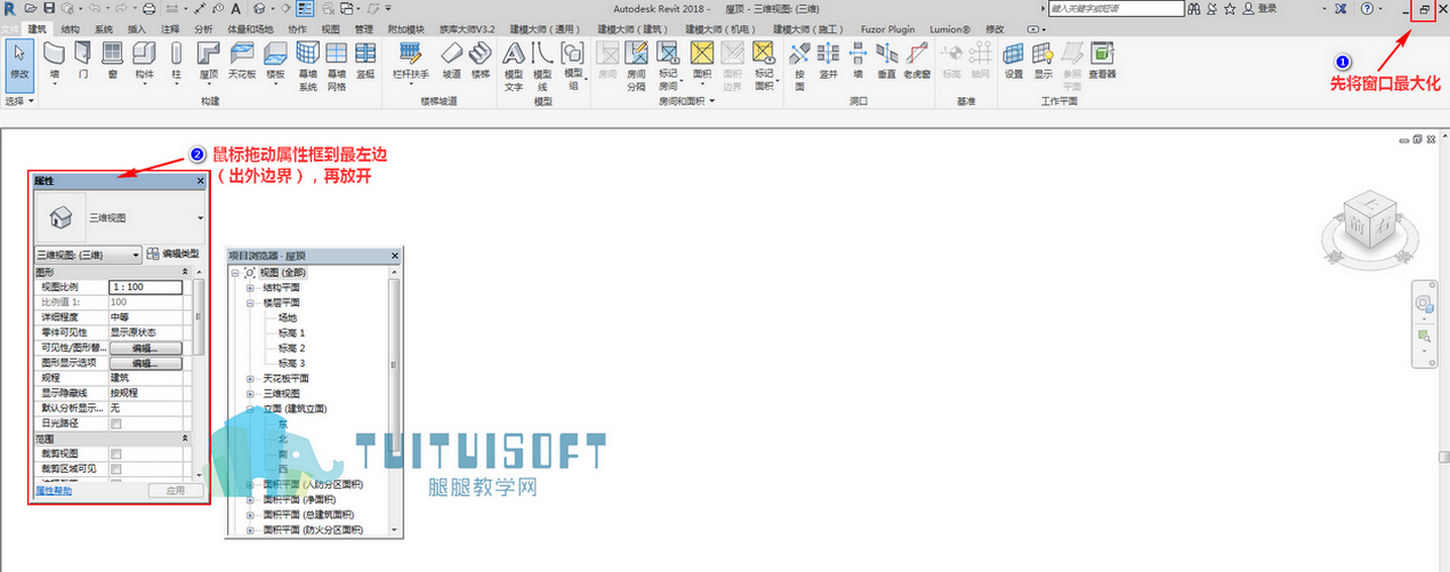Screen dimensions: 1450x572
Task: Select the 房间分隔 room separator tool
Action: (636, 66)
